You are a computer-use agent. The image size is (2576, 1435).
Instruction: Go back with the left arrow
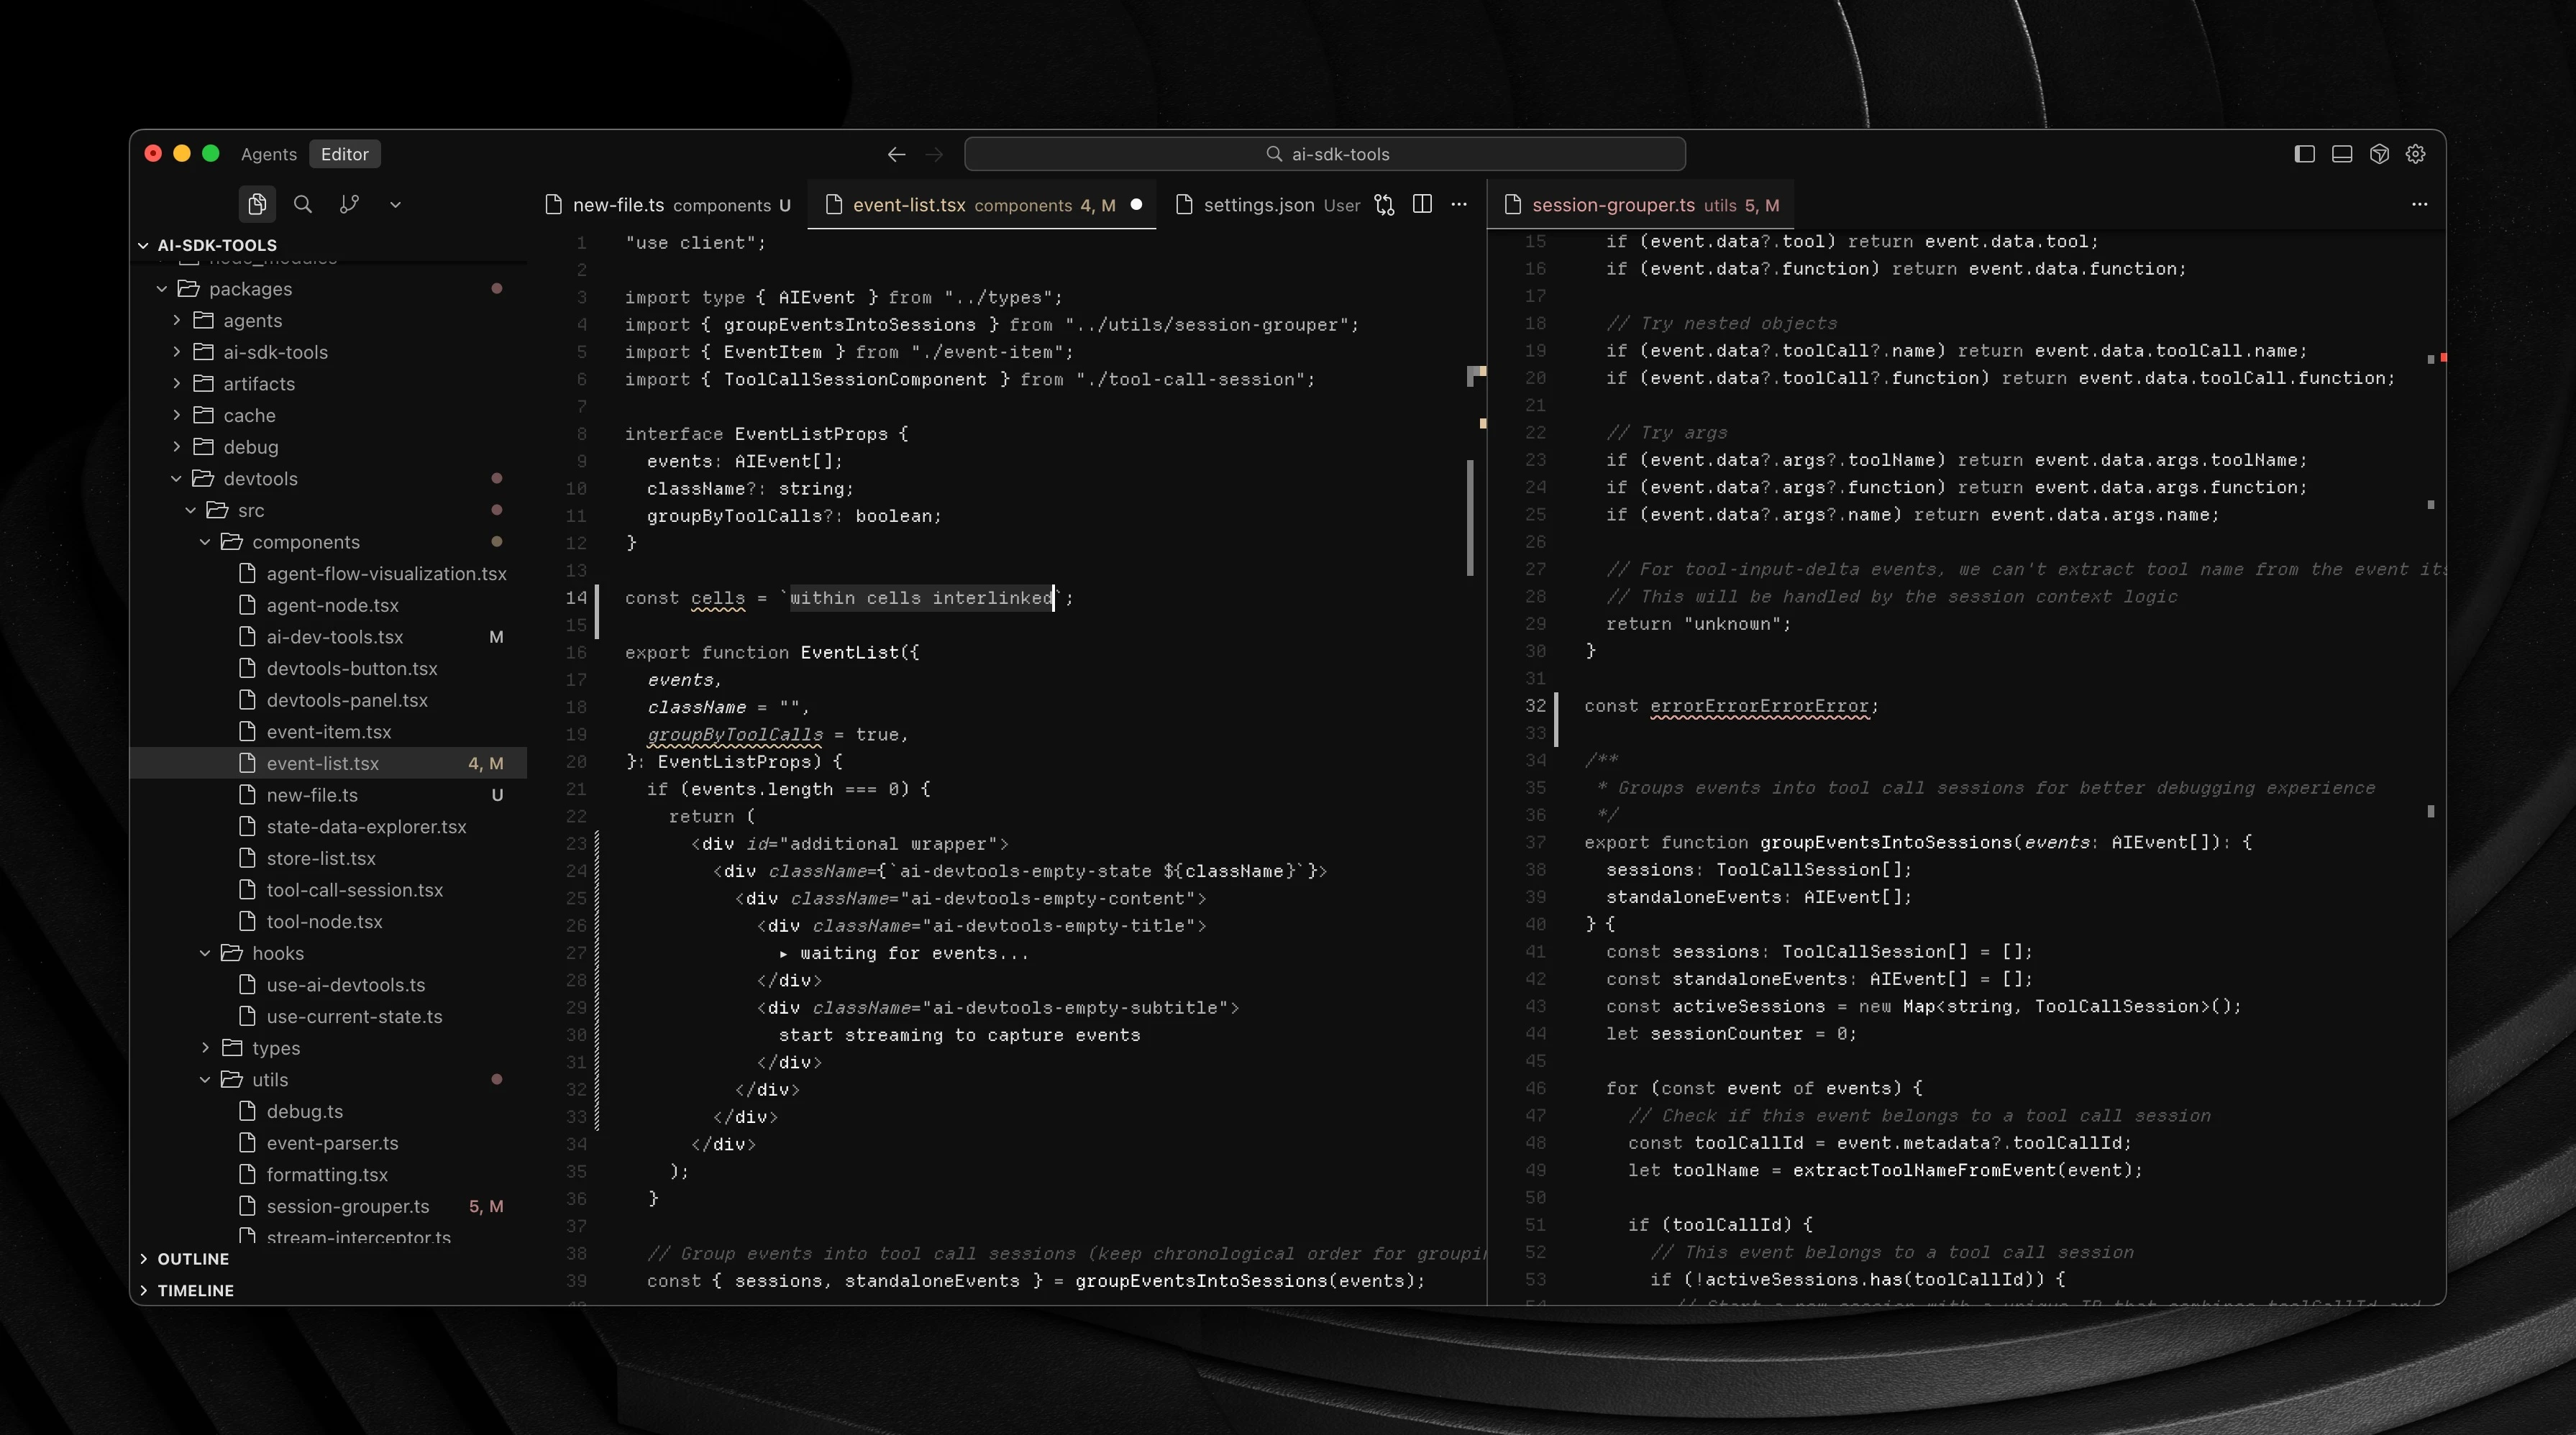(x=896, y=154)
